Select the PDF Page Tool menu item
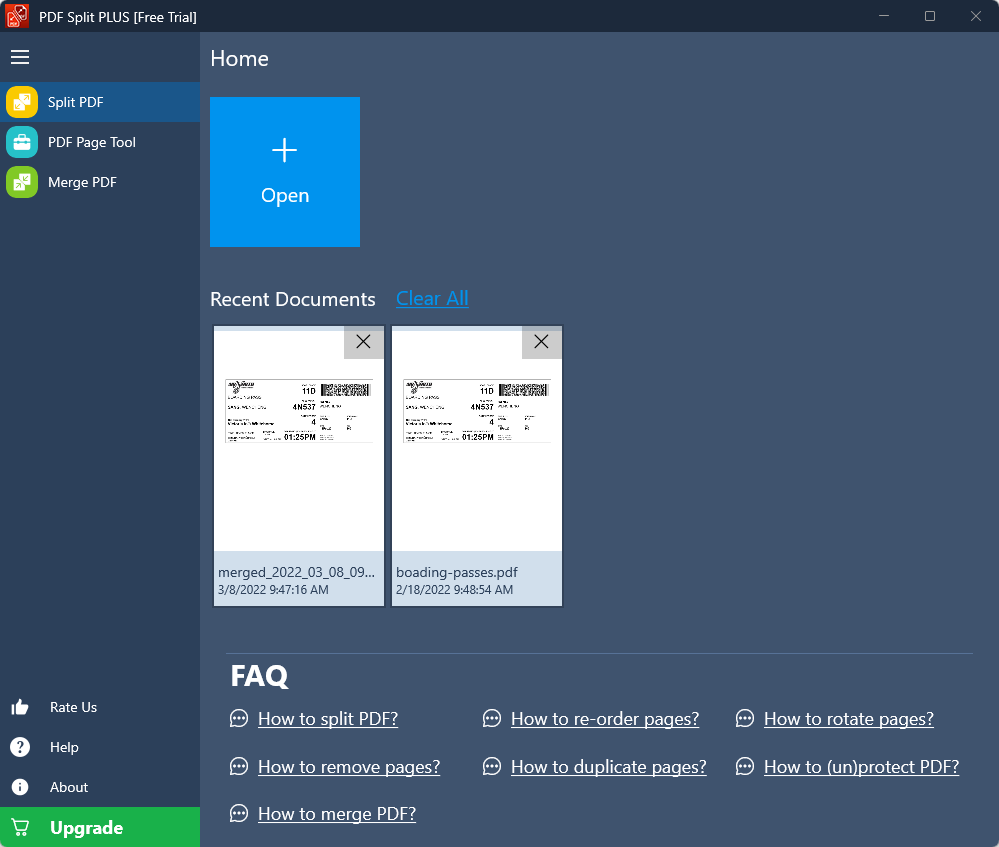The width and height of the screenshot is (999, 847). [x=92, y=142]
